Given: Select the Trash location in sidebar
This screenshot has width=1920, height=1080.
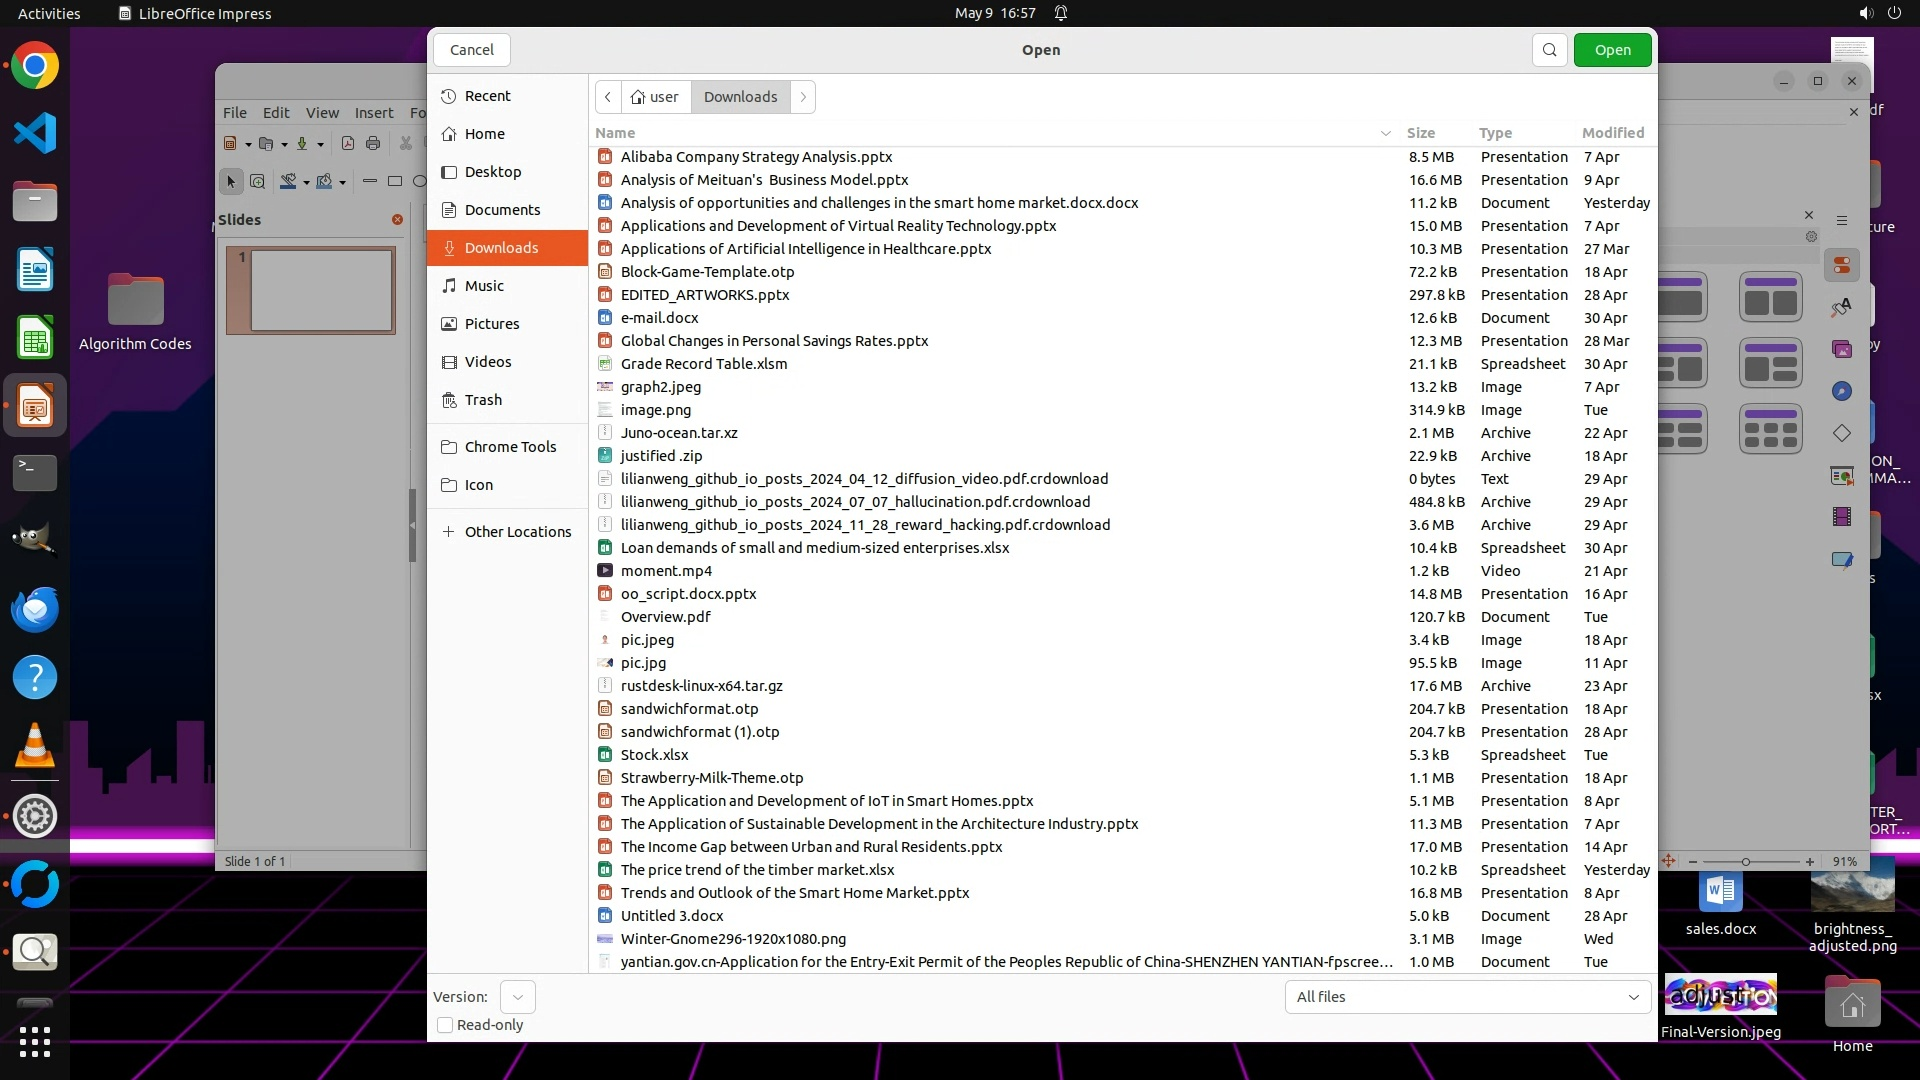Looking at the screenshot, I should point(483,400).
